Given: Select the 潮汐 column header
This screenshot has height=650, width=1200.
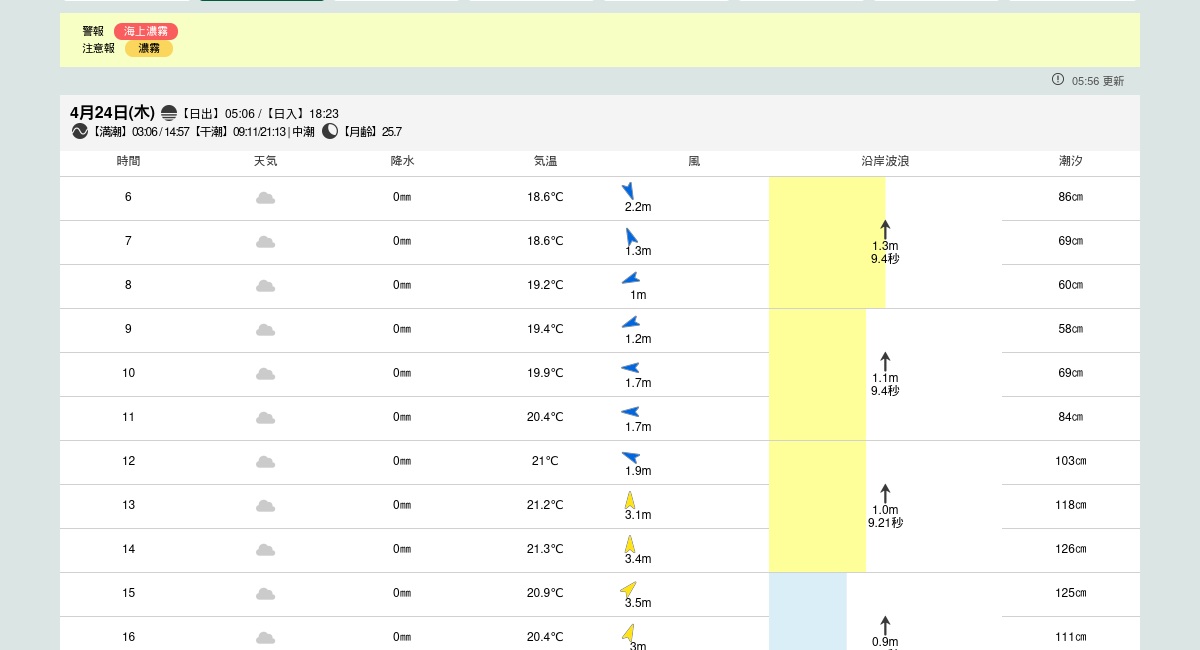Looking at the screenshot, I should pos(1071,161).
